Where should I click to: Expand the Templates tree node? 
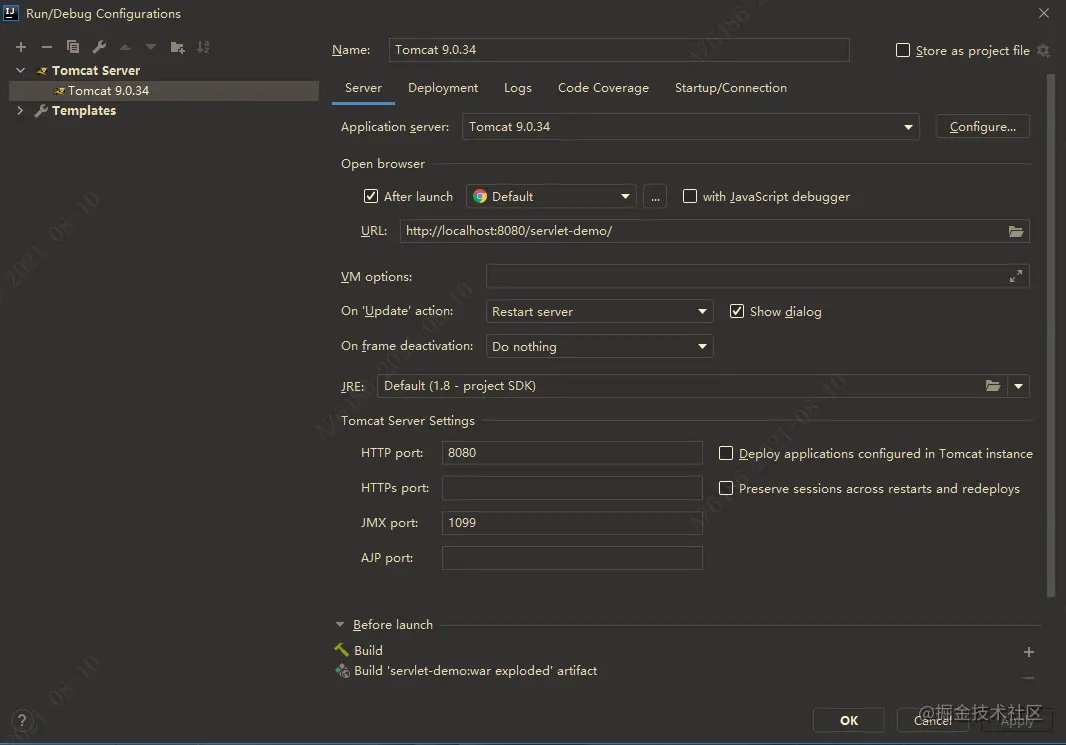20,110
